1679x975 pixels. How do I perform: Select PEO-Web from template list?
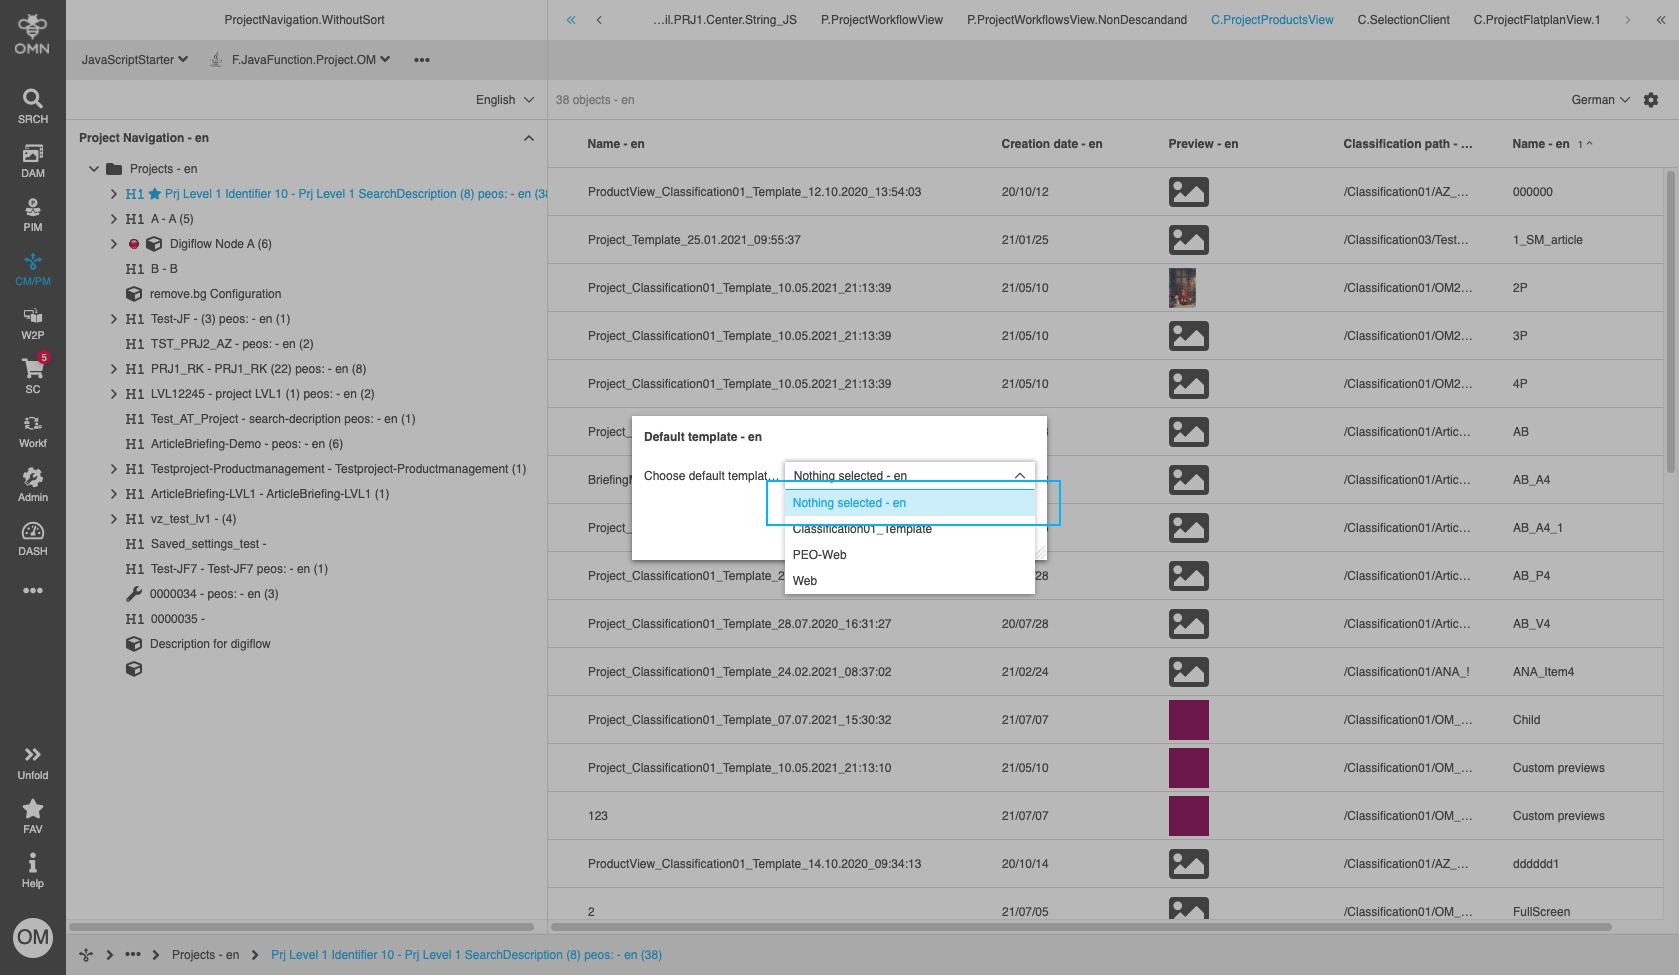tap(819, 555)
